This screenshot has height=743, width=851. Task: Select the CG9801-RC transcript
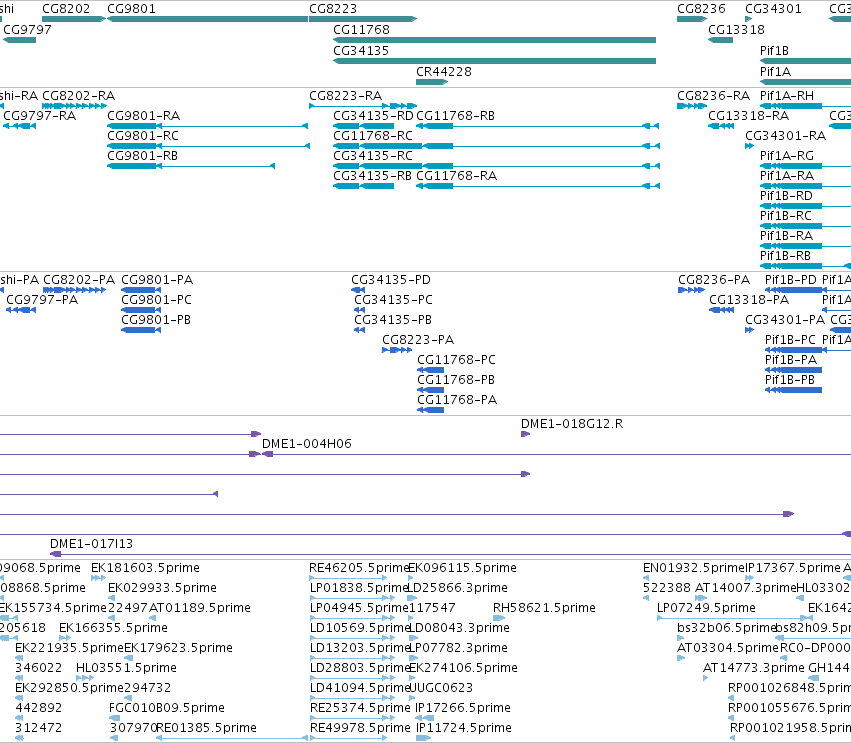[208, 146]
